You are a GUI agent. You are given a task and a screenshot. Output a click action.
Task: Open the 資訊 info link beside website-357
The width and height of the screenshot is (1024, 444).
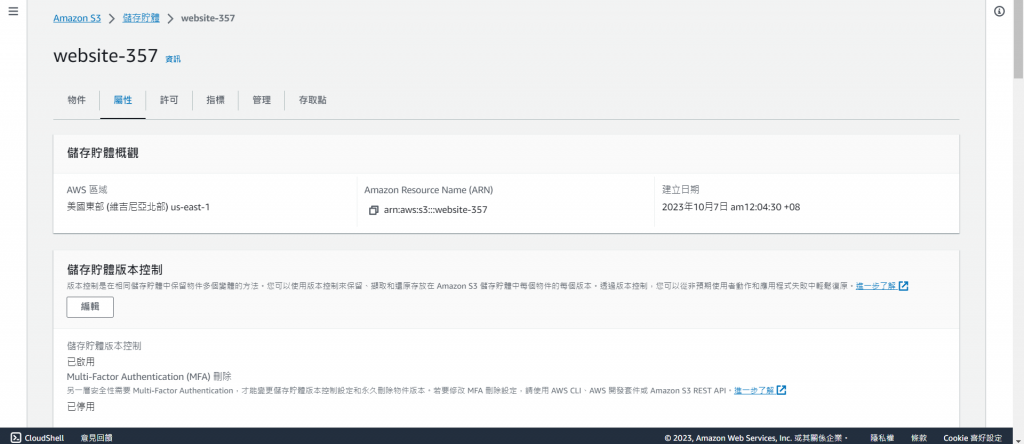pos(173,59)
